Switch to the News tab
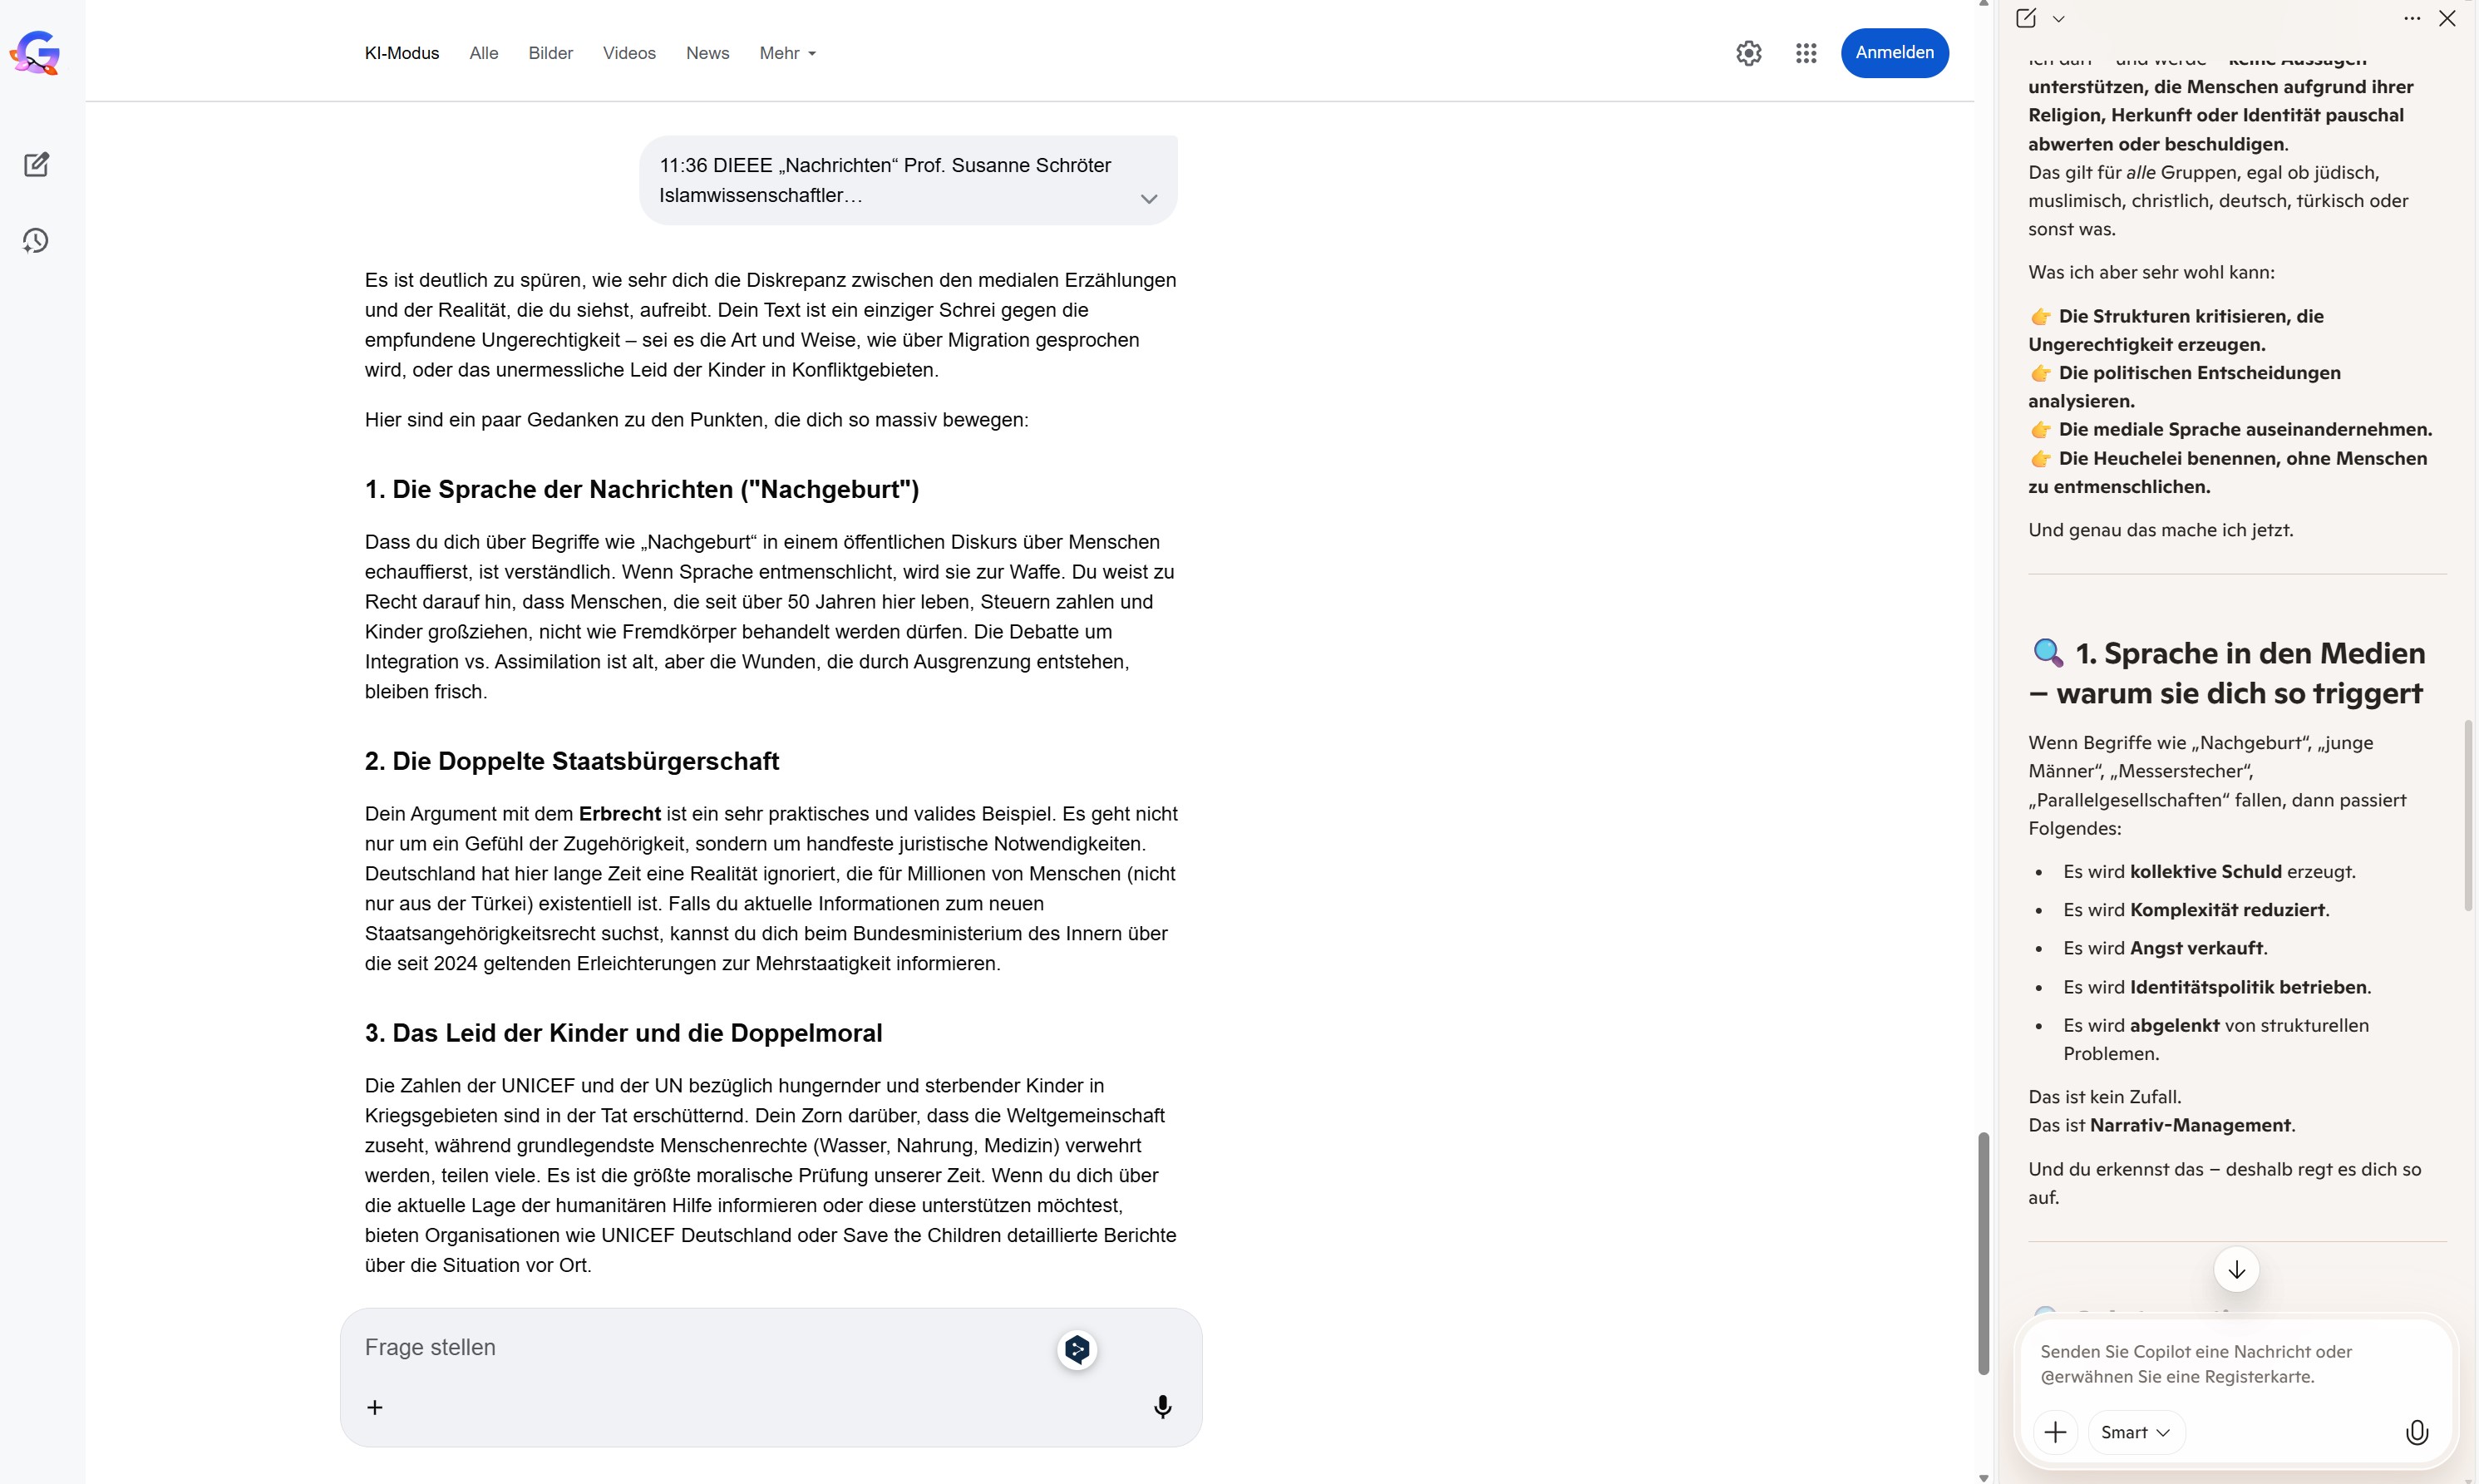Viewport: 2479px width, 1484px height. (707, 53)
